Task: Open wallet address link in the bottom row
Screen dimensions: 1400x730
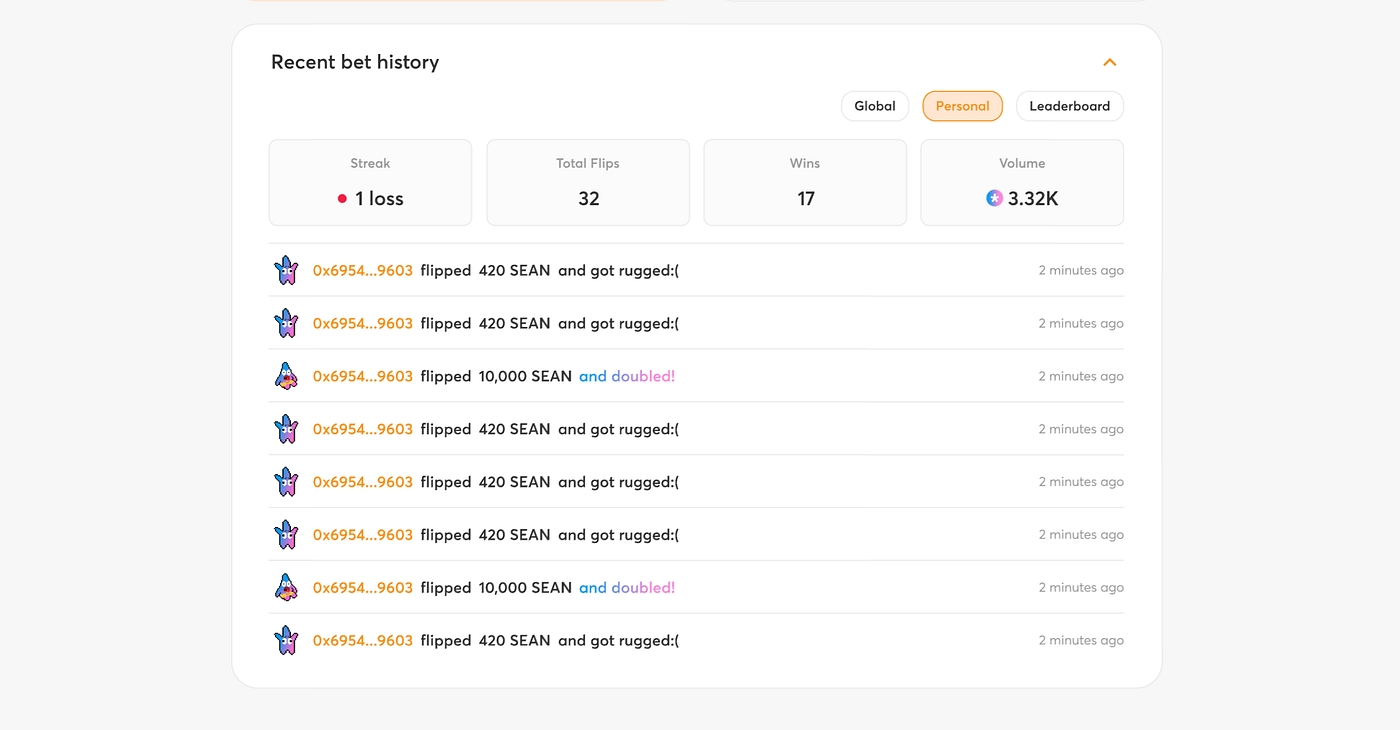Action: (362, 641)
